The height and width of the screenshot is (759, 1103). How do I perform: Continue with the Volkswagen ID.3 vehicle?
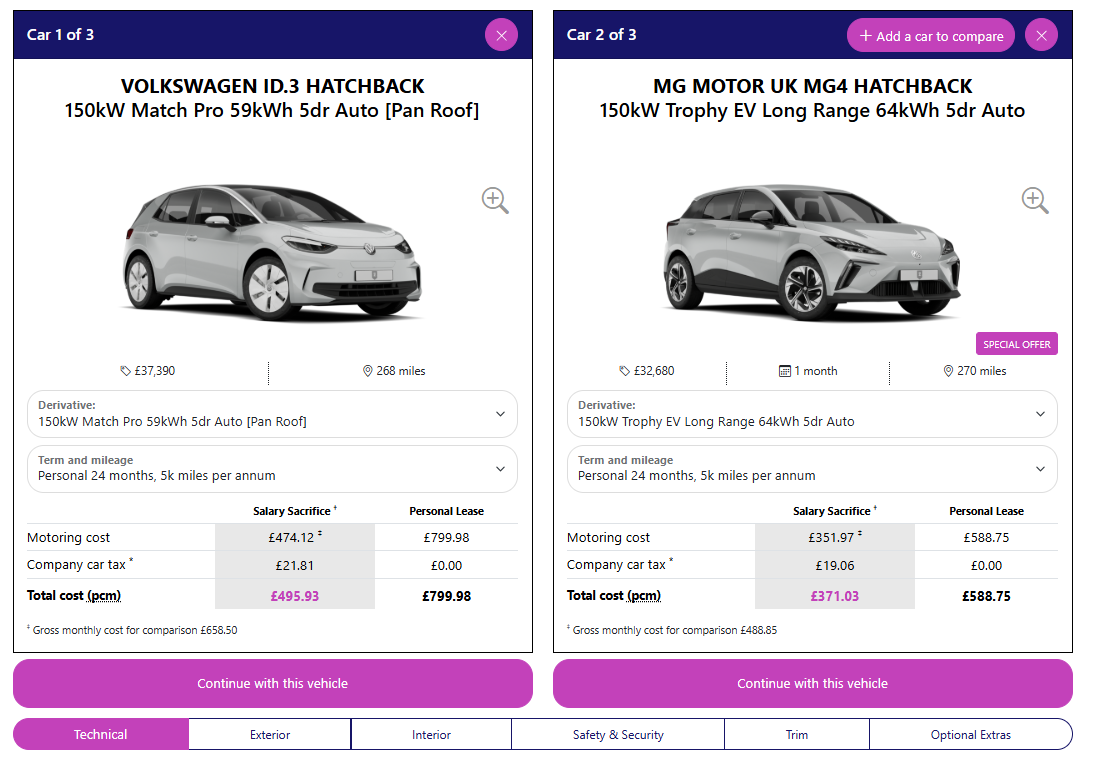[272, 684]
